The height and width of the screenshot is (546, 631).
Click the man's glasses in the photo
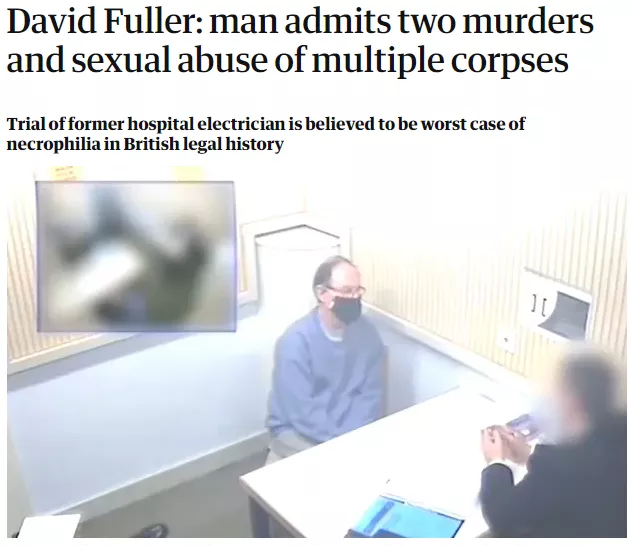pyautogui.click(x=345, y=289)
